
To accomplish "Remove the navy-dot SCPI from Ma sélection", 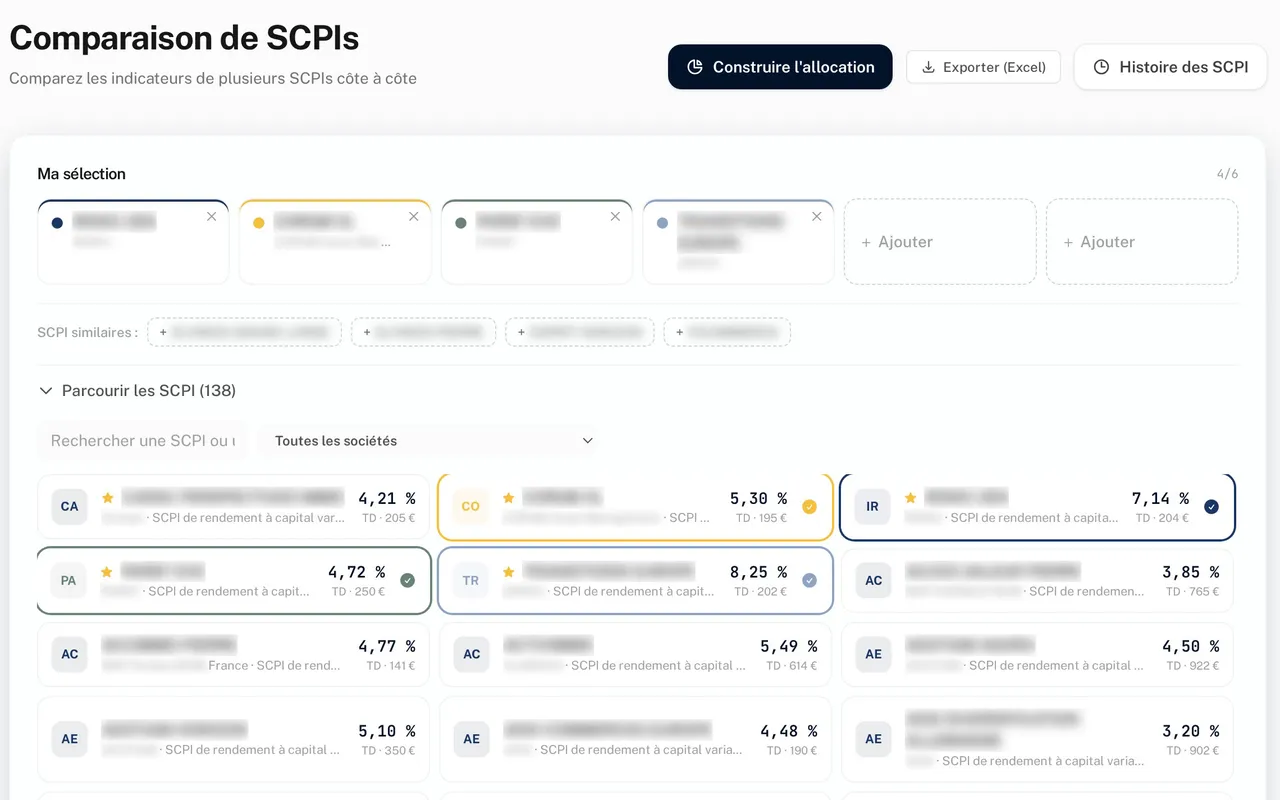I will click(211, 217).
